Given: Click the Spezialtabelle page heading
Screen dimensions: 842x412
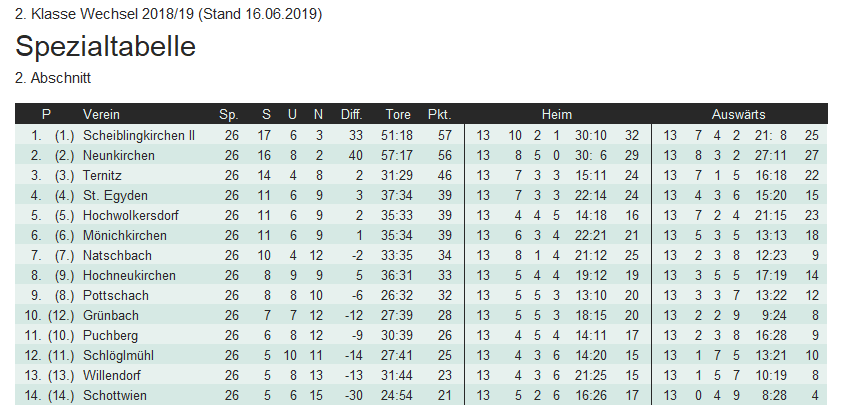Looking at the screenshot, I should tap(105, 47).
